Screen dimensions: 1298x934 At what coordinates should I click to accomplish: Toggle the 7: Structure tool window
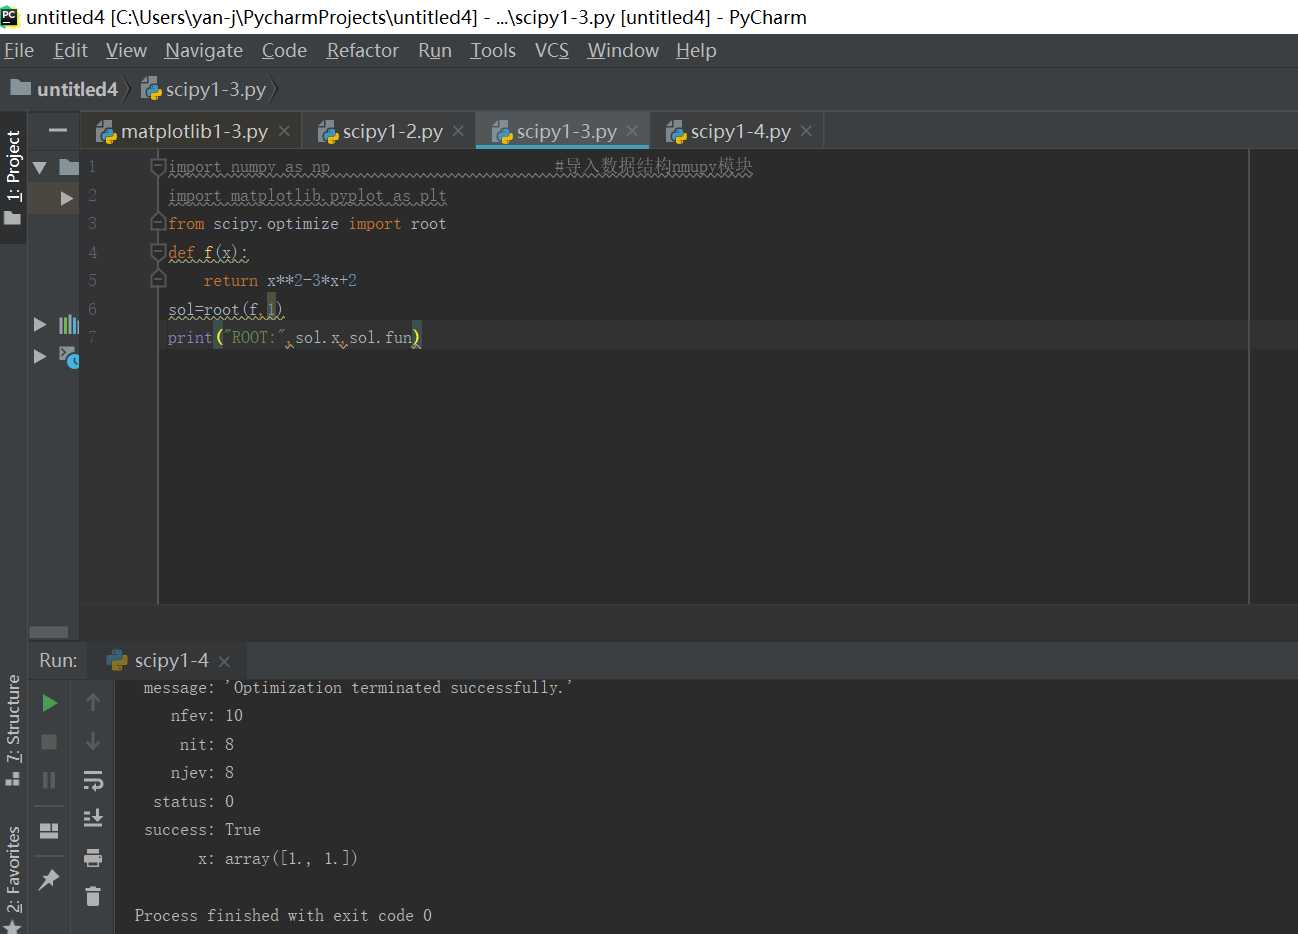(x=13, y=730)
